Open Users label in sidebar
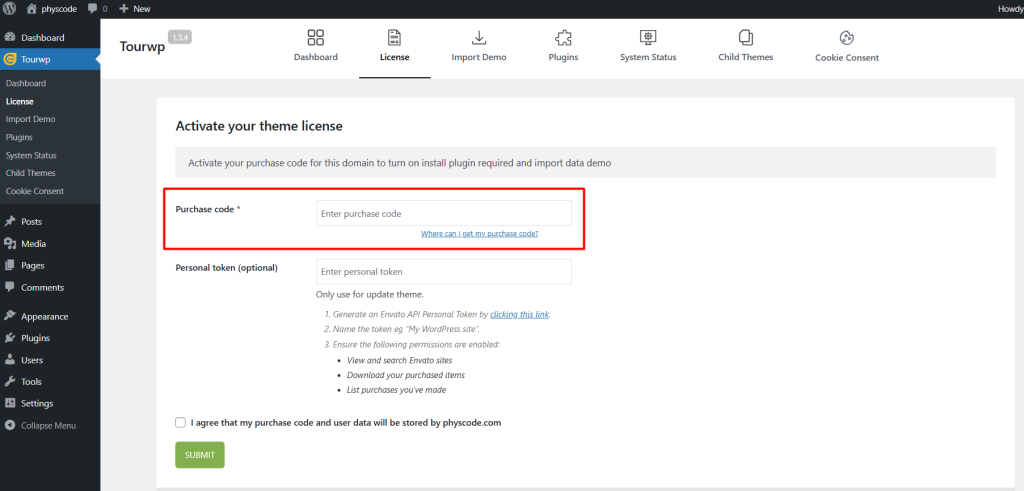Screen dimensions: 1024x491 32,360
